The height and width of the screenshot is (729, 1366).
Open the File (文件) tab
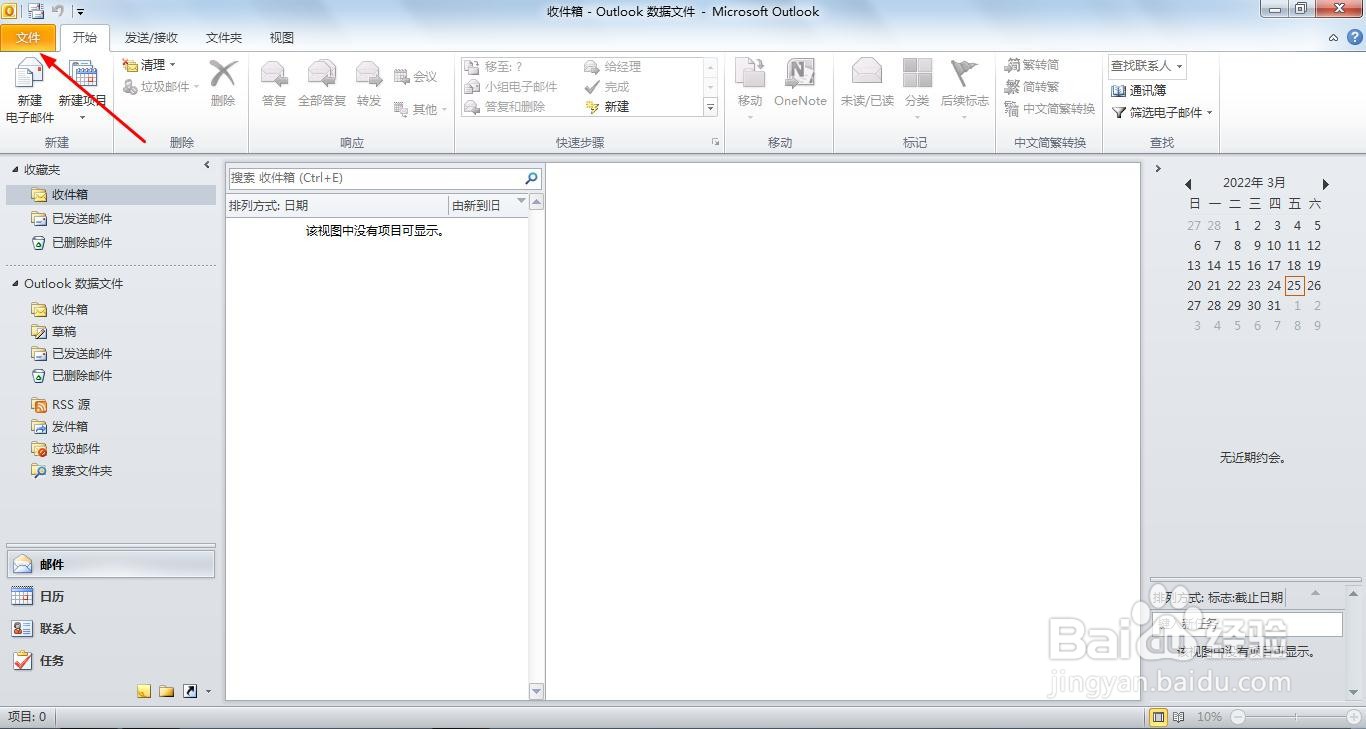pyautogui.click(x=28, y=37)
